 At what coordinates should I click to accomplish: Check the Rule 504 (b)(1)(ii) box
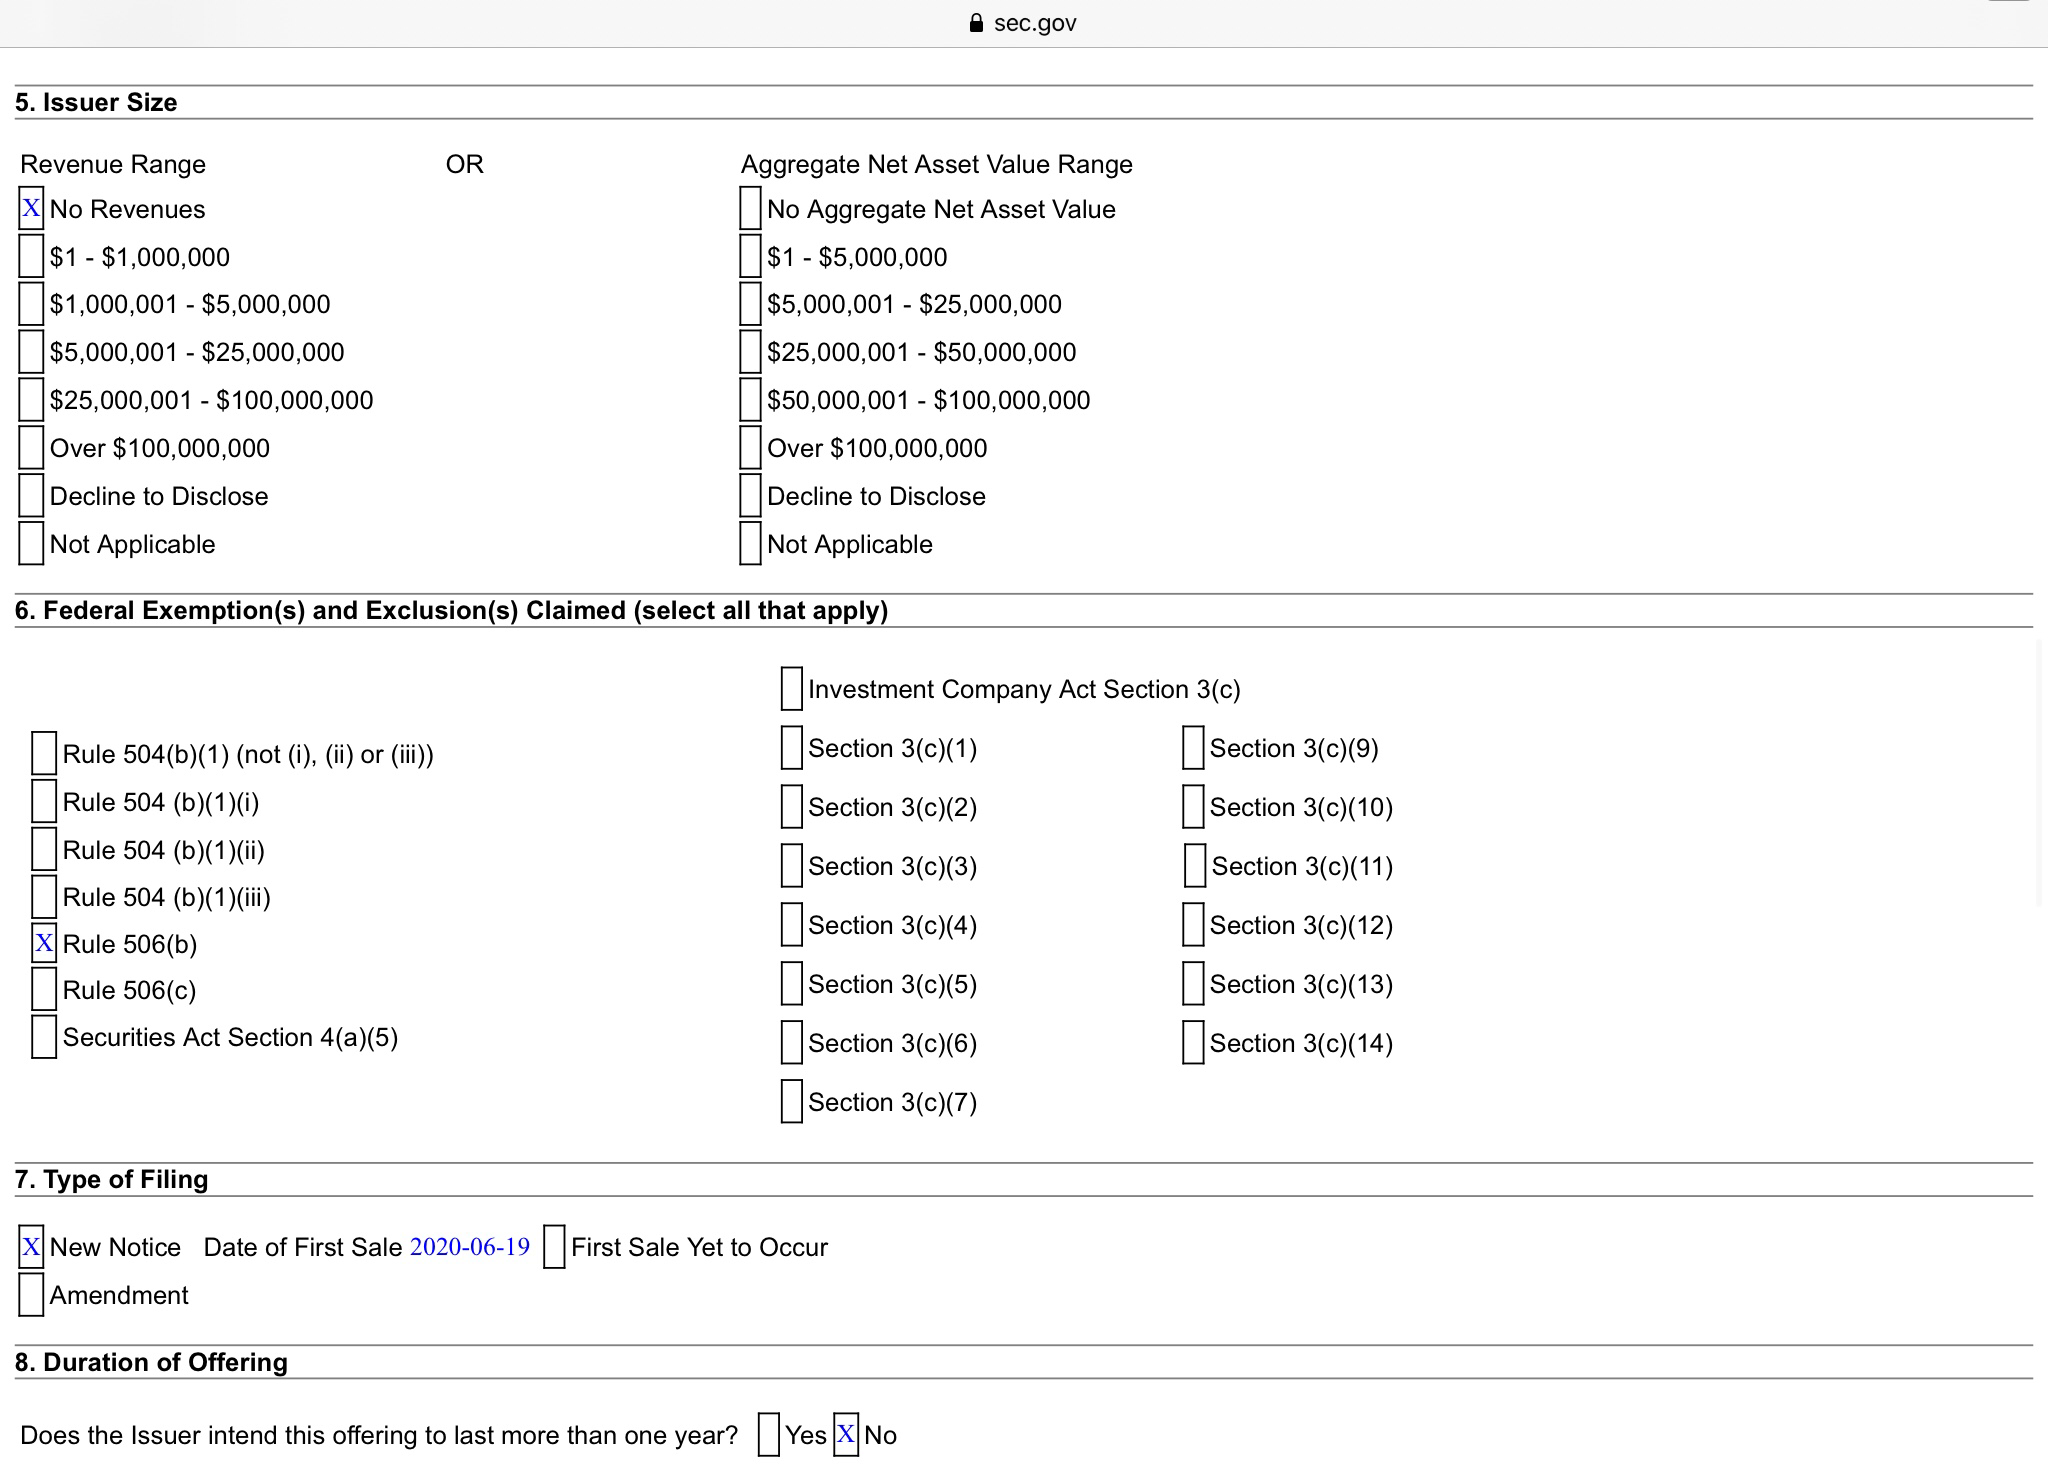coord(44,849)
